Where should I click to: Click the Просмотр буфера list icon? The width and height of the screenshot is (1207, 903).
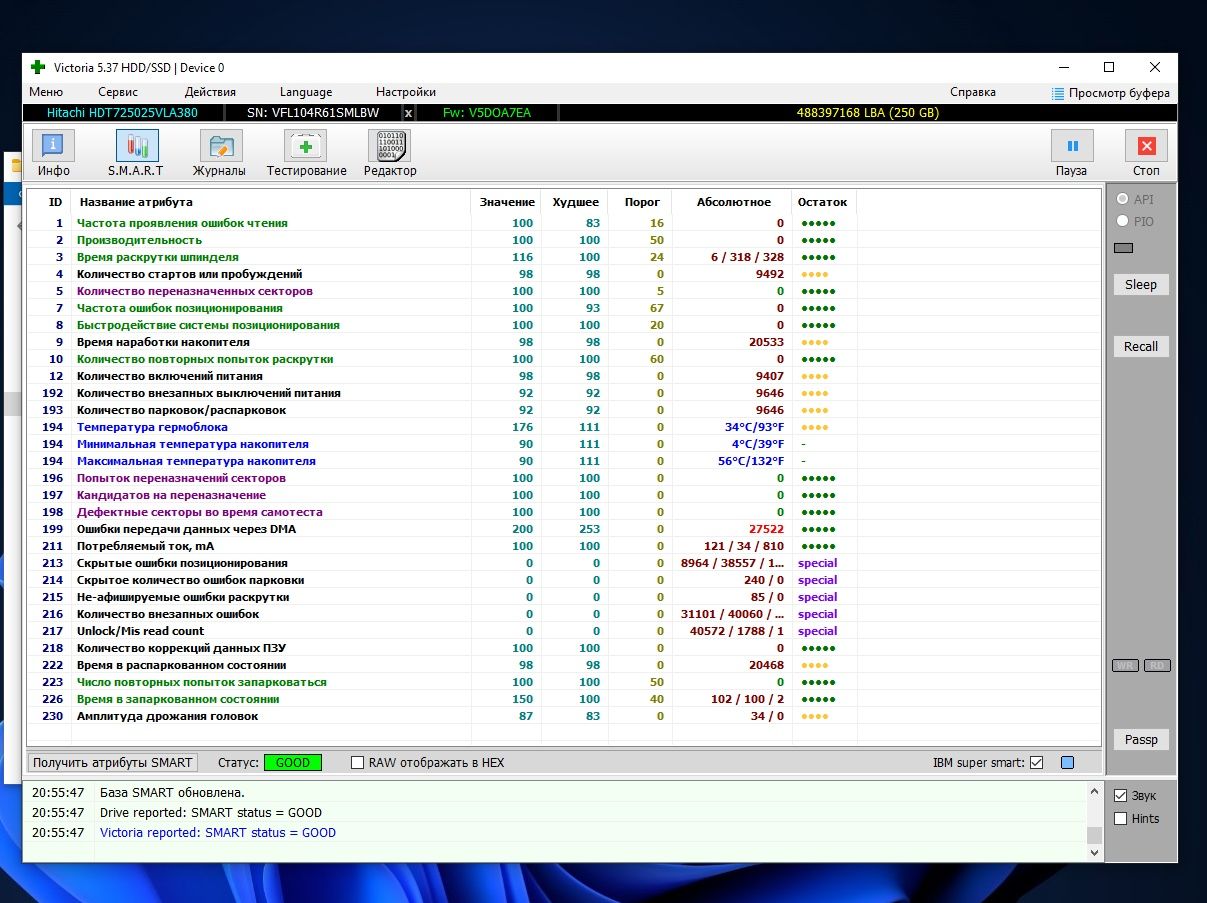(x=1058, y=93)
